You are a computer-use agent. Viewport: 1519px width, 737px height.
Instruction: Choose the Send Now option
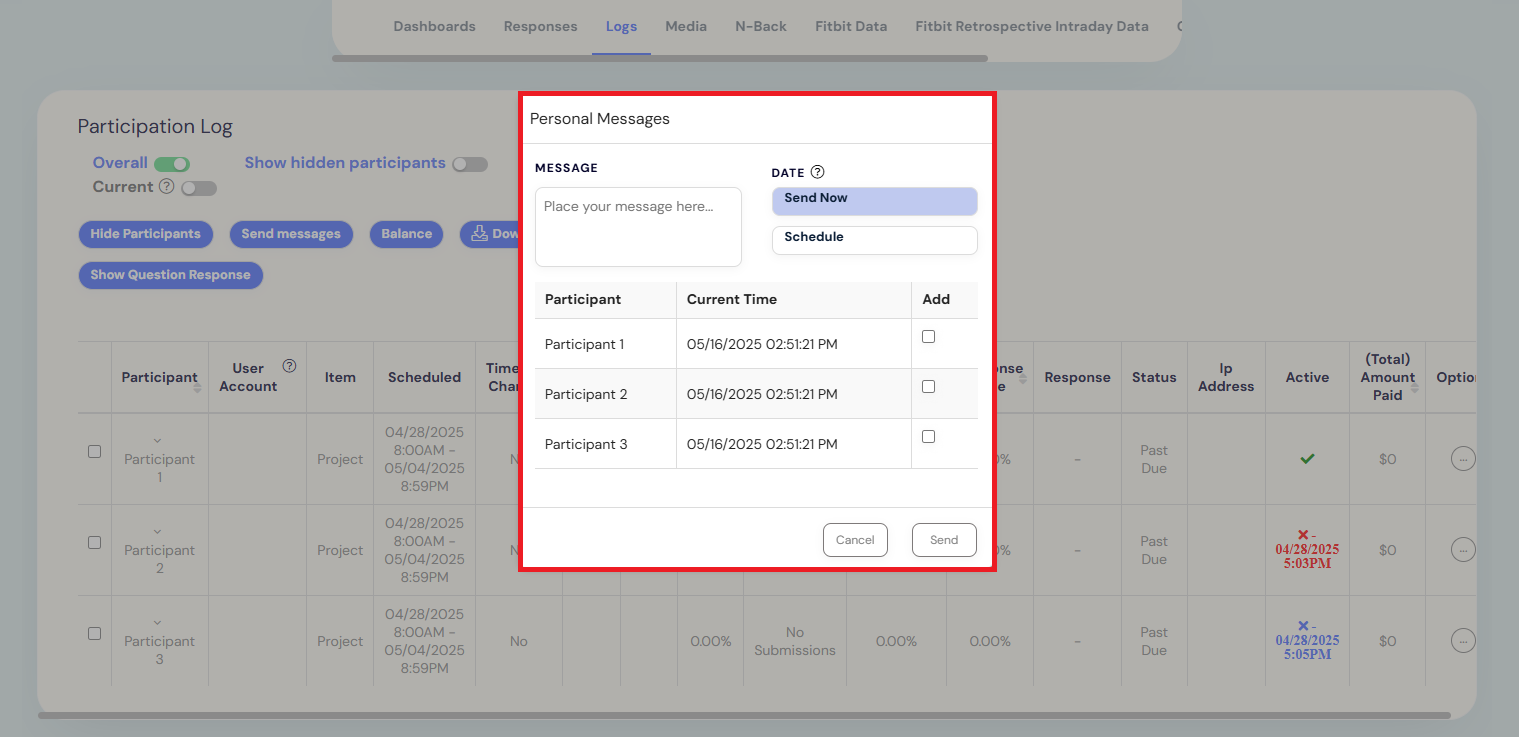(874, 201)
